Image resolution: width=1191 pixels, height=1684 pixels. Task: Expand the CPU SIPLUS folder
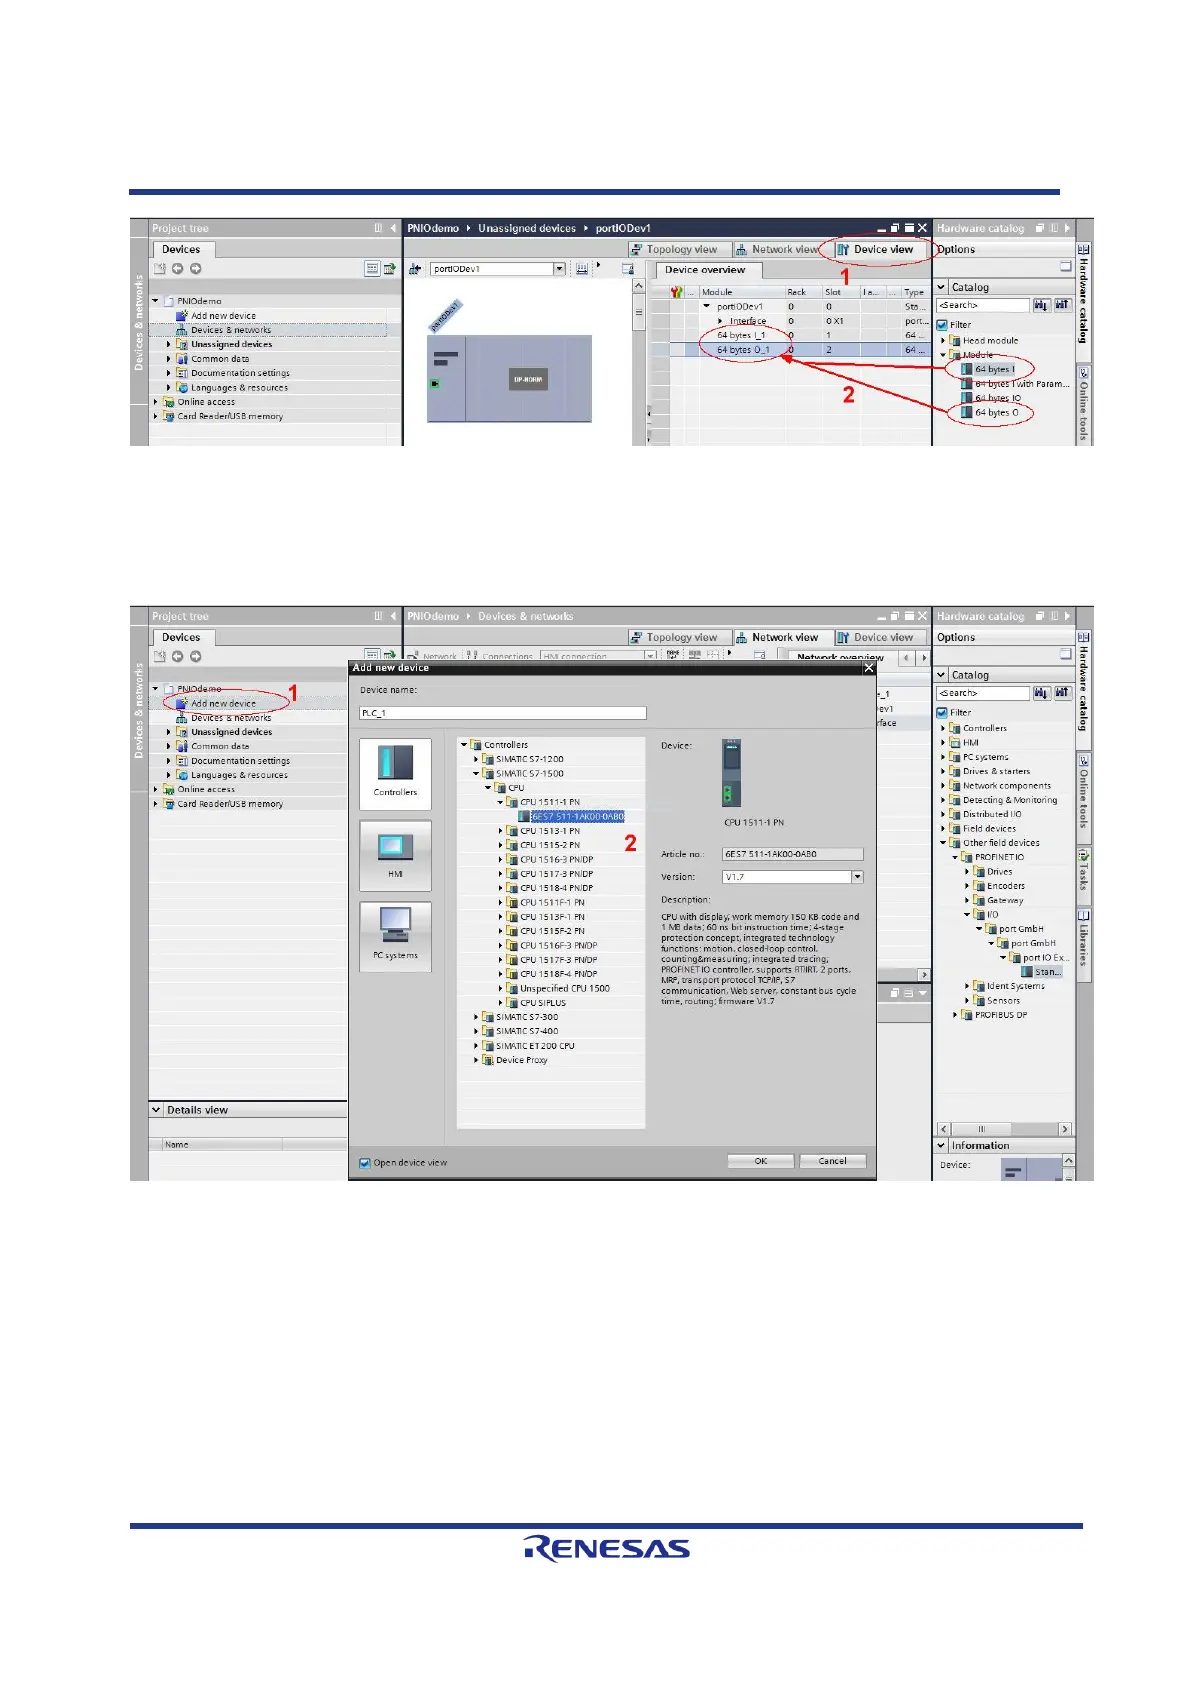click(500, 1003)
